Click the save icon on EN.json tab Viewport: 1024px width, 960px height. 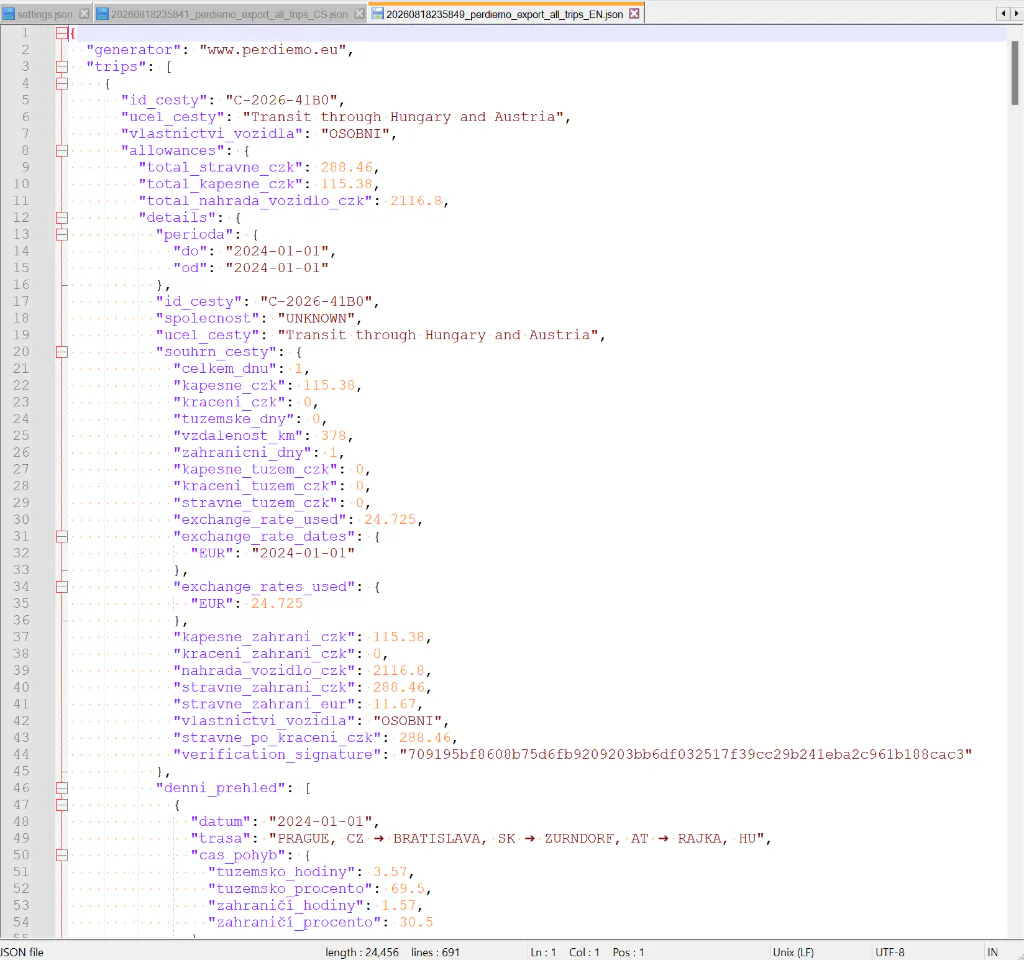click(377, 14)
